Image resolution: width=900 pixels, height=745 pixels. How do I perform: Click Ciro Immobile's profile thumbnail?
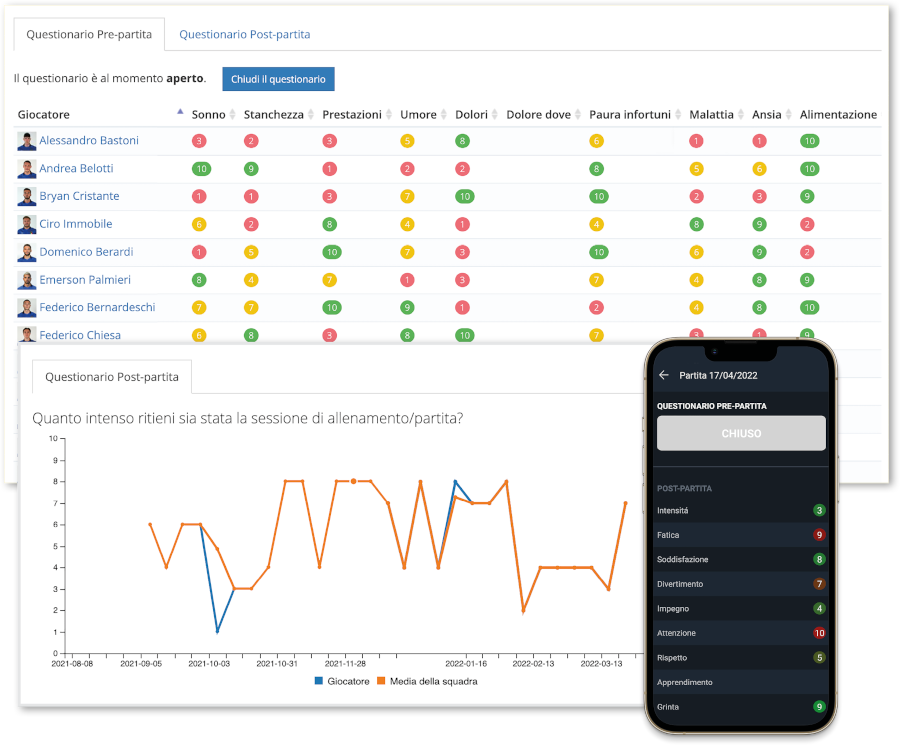pos(26,224)
